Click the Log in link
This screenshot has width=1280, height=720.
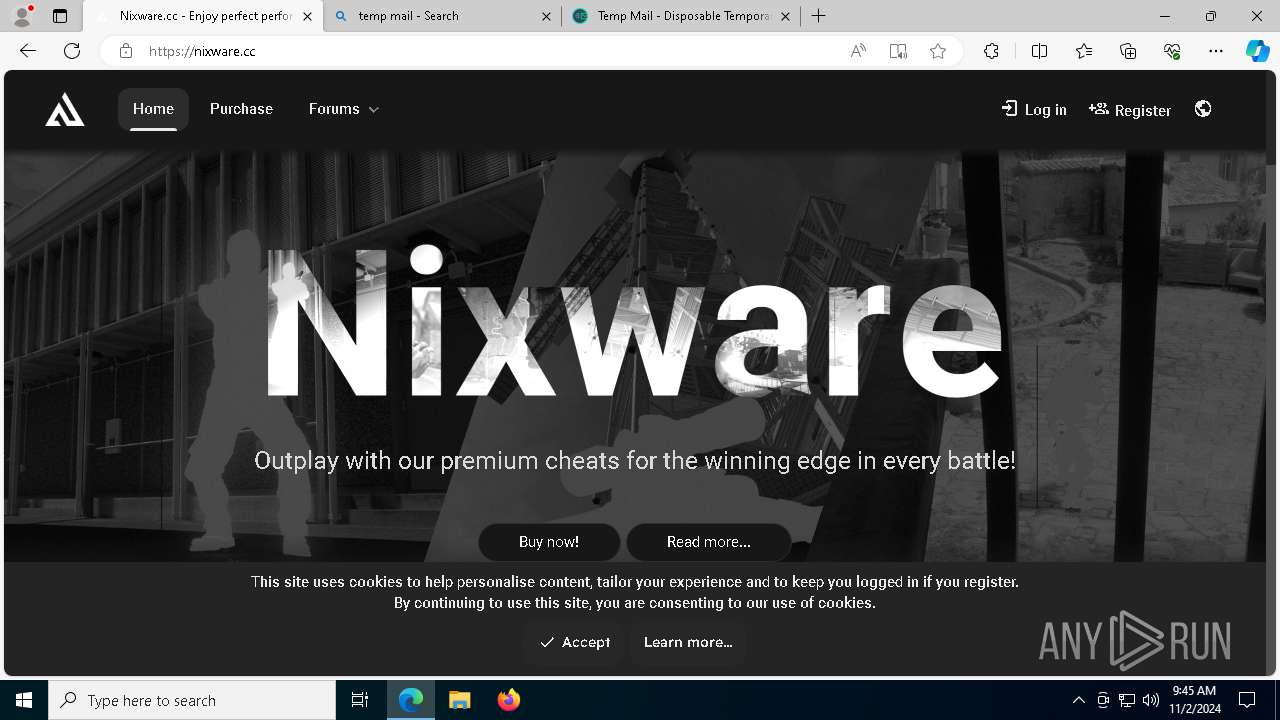coord(1034,109)
